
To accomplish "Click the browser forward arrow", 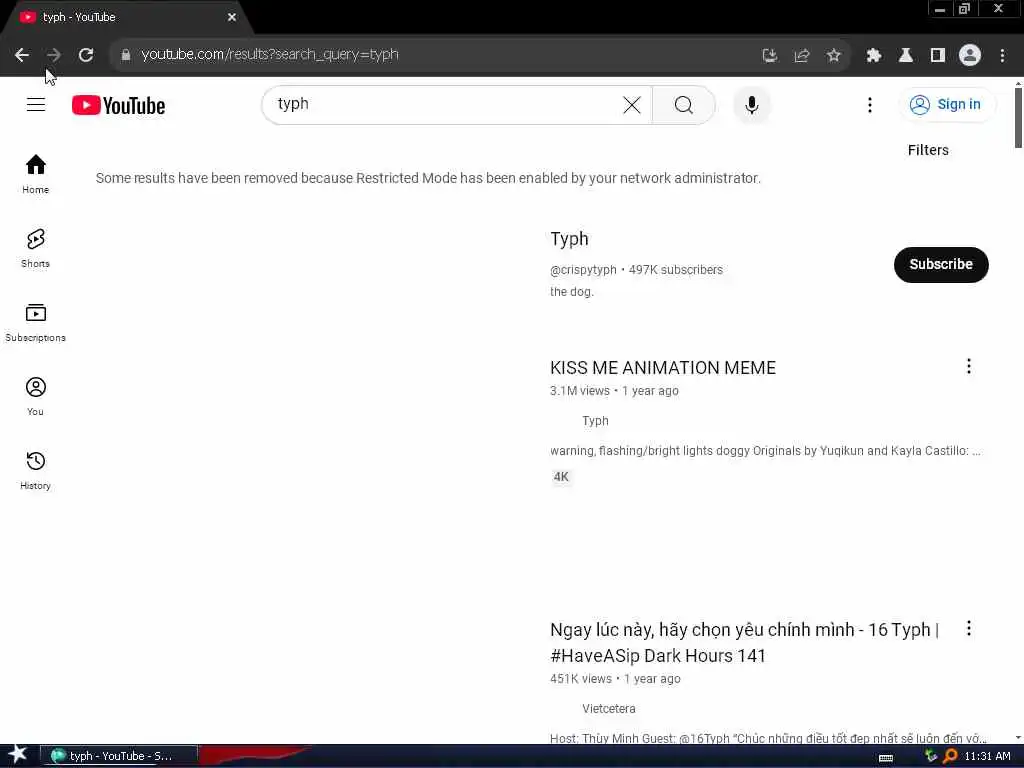I will [54, 55].
